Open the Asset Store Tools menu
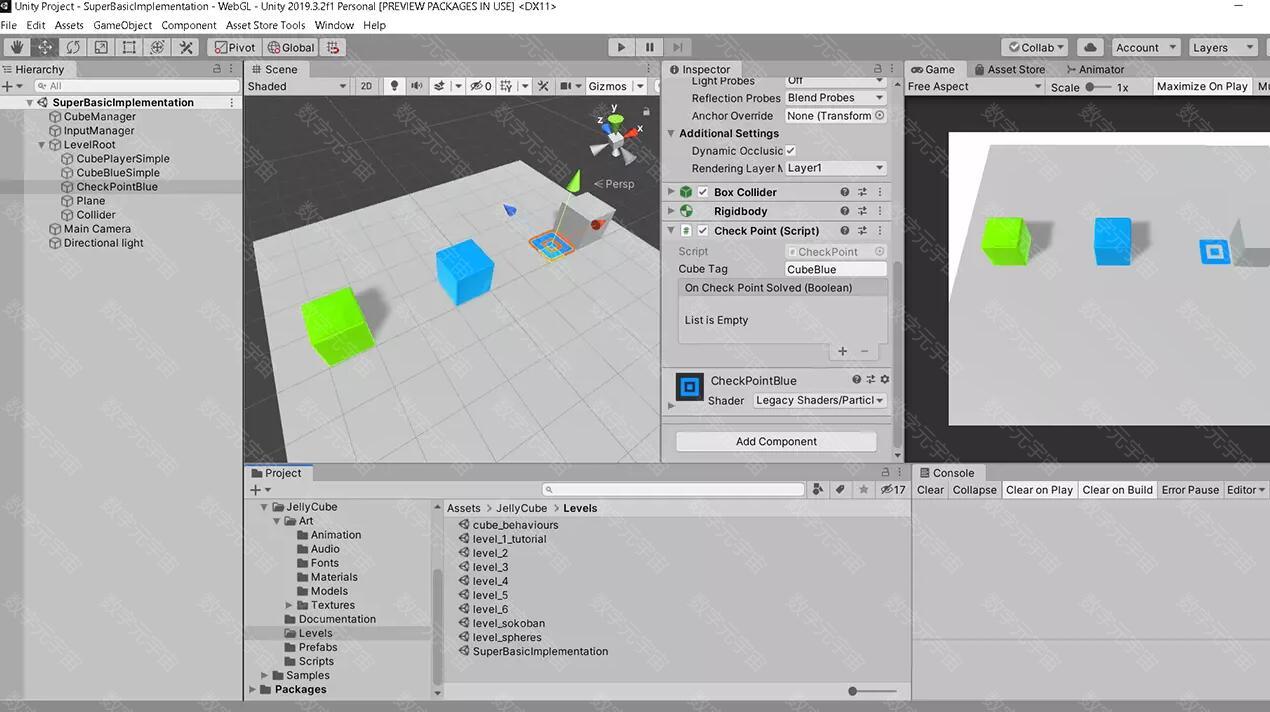The image size is (1270, 712). (265, 25)
